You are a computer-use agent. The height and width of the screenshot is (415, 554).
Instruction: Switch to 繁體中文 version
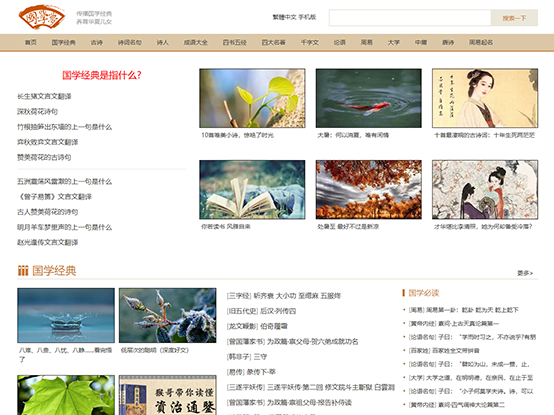click(284, 17)
